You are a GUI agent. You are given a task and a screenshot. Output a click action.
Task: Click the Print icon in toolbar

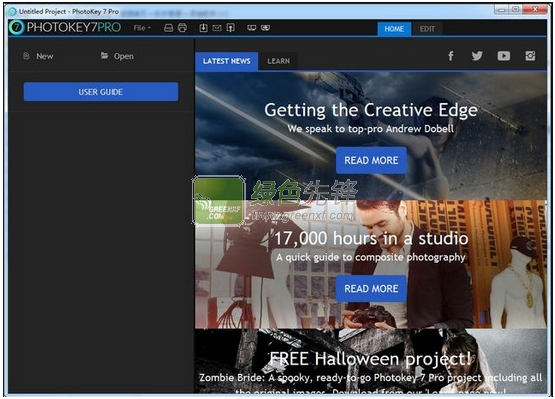point(182,28)
